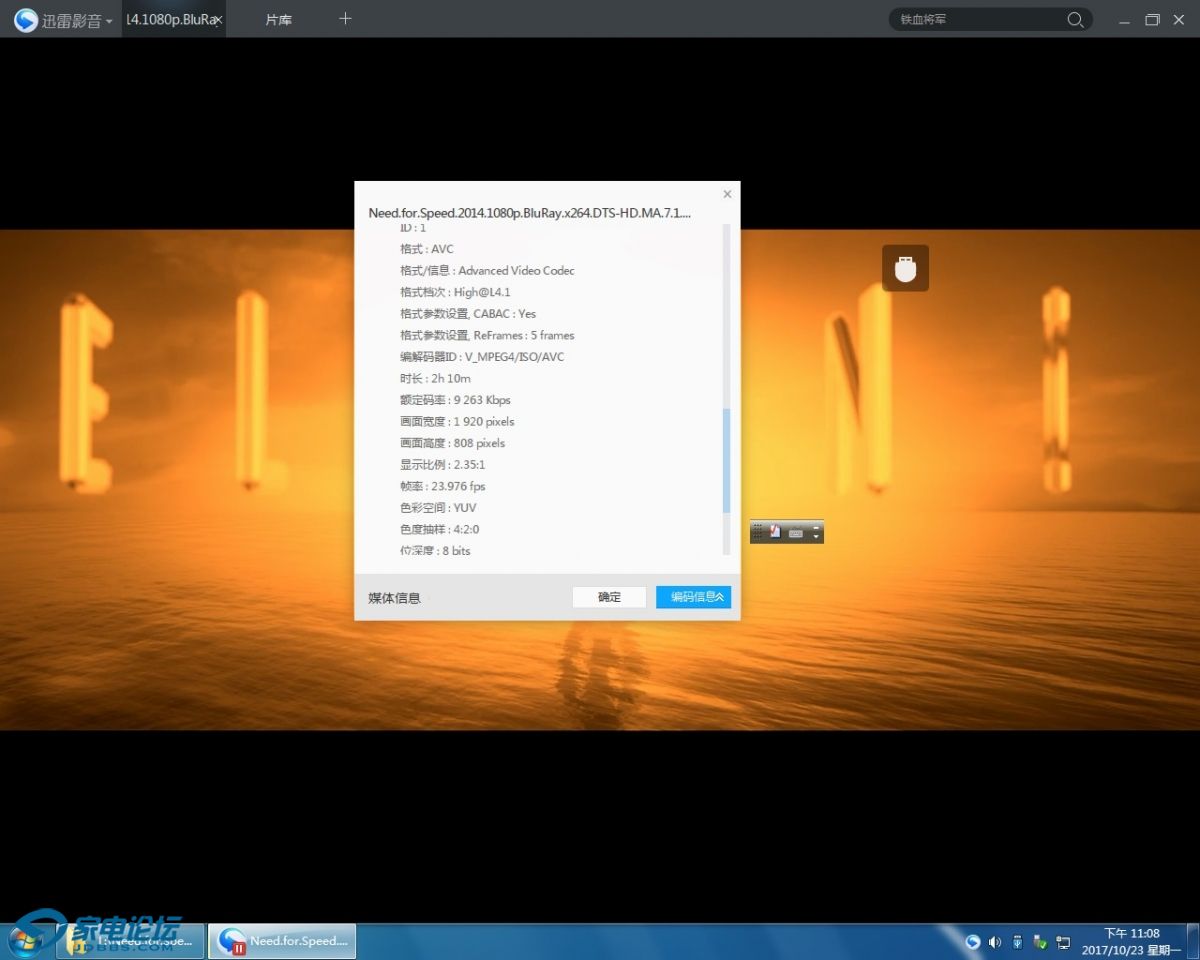This screenshot has width=1200, height=960.
Task: Maximize the player window
Action: click(x=1152, y=20)
